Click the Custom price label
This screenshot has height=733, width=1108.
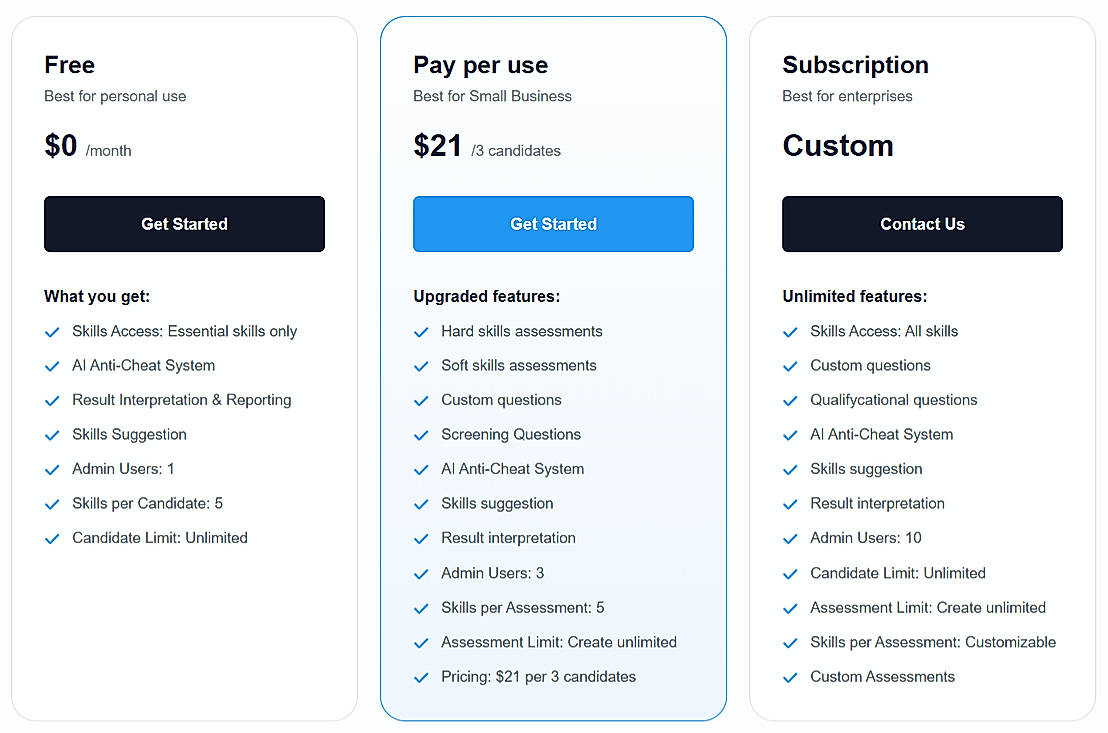point(838,146)
